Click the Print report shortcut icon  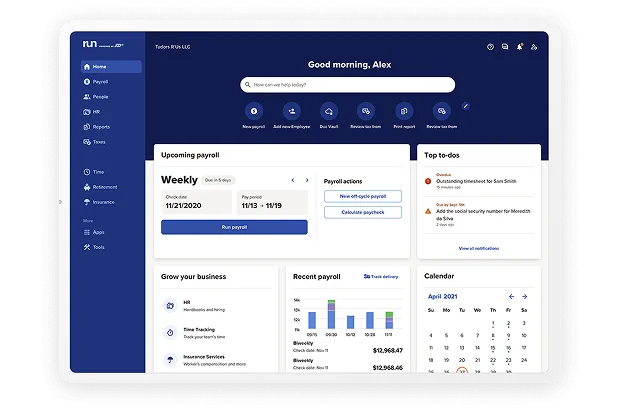pos(404,111)
